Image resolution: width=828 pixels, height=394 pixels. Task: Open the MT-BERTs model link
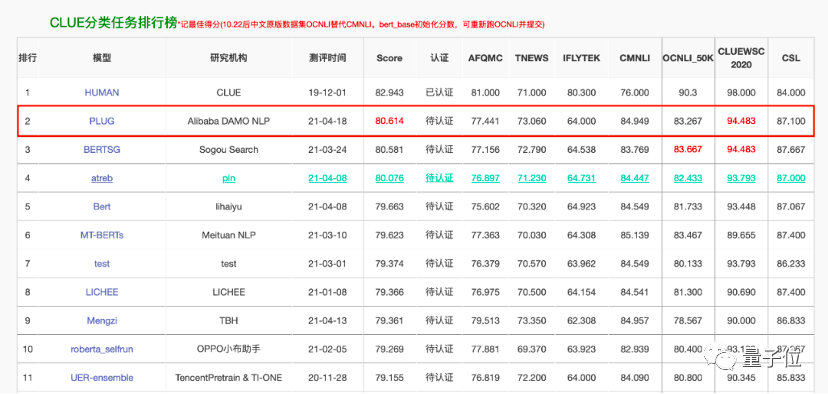click(102, 235)
